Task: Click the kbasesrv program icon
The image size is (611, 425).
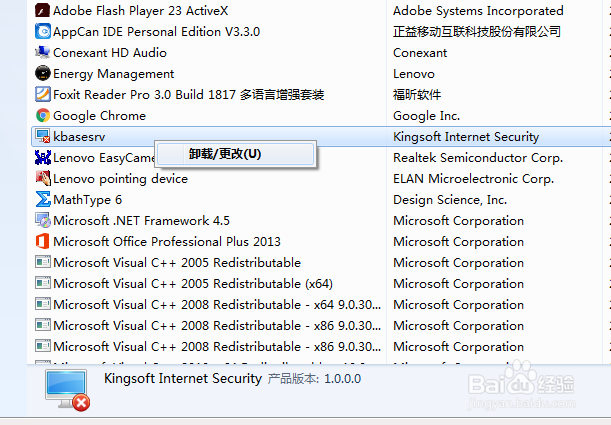Action: (43, 136)
